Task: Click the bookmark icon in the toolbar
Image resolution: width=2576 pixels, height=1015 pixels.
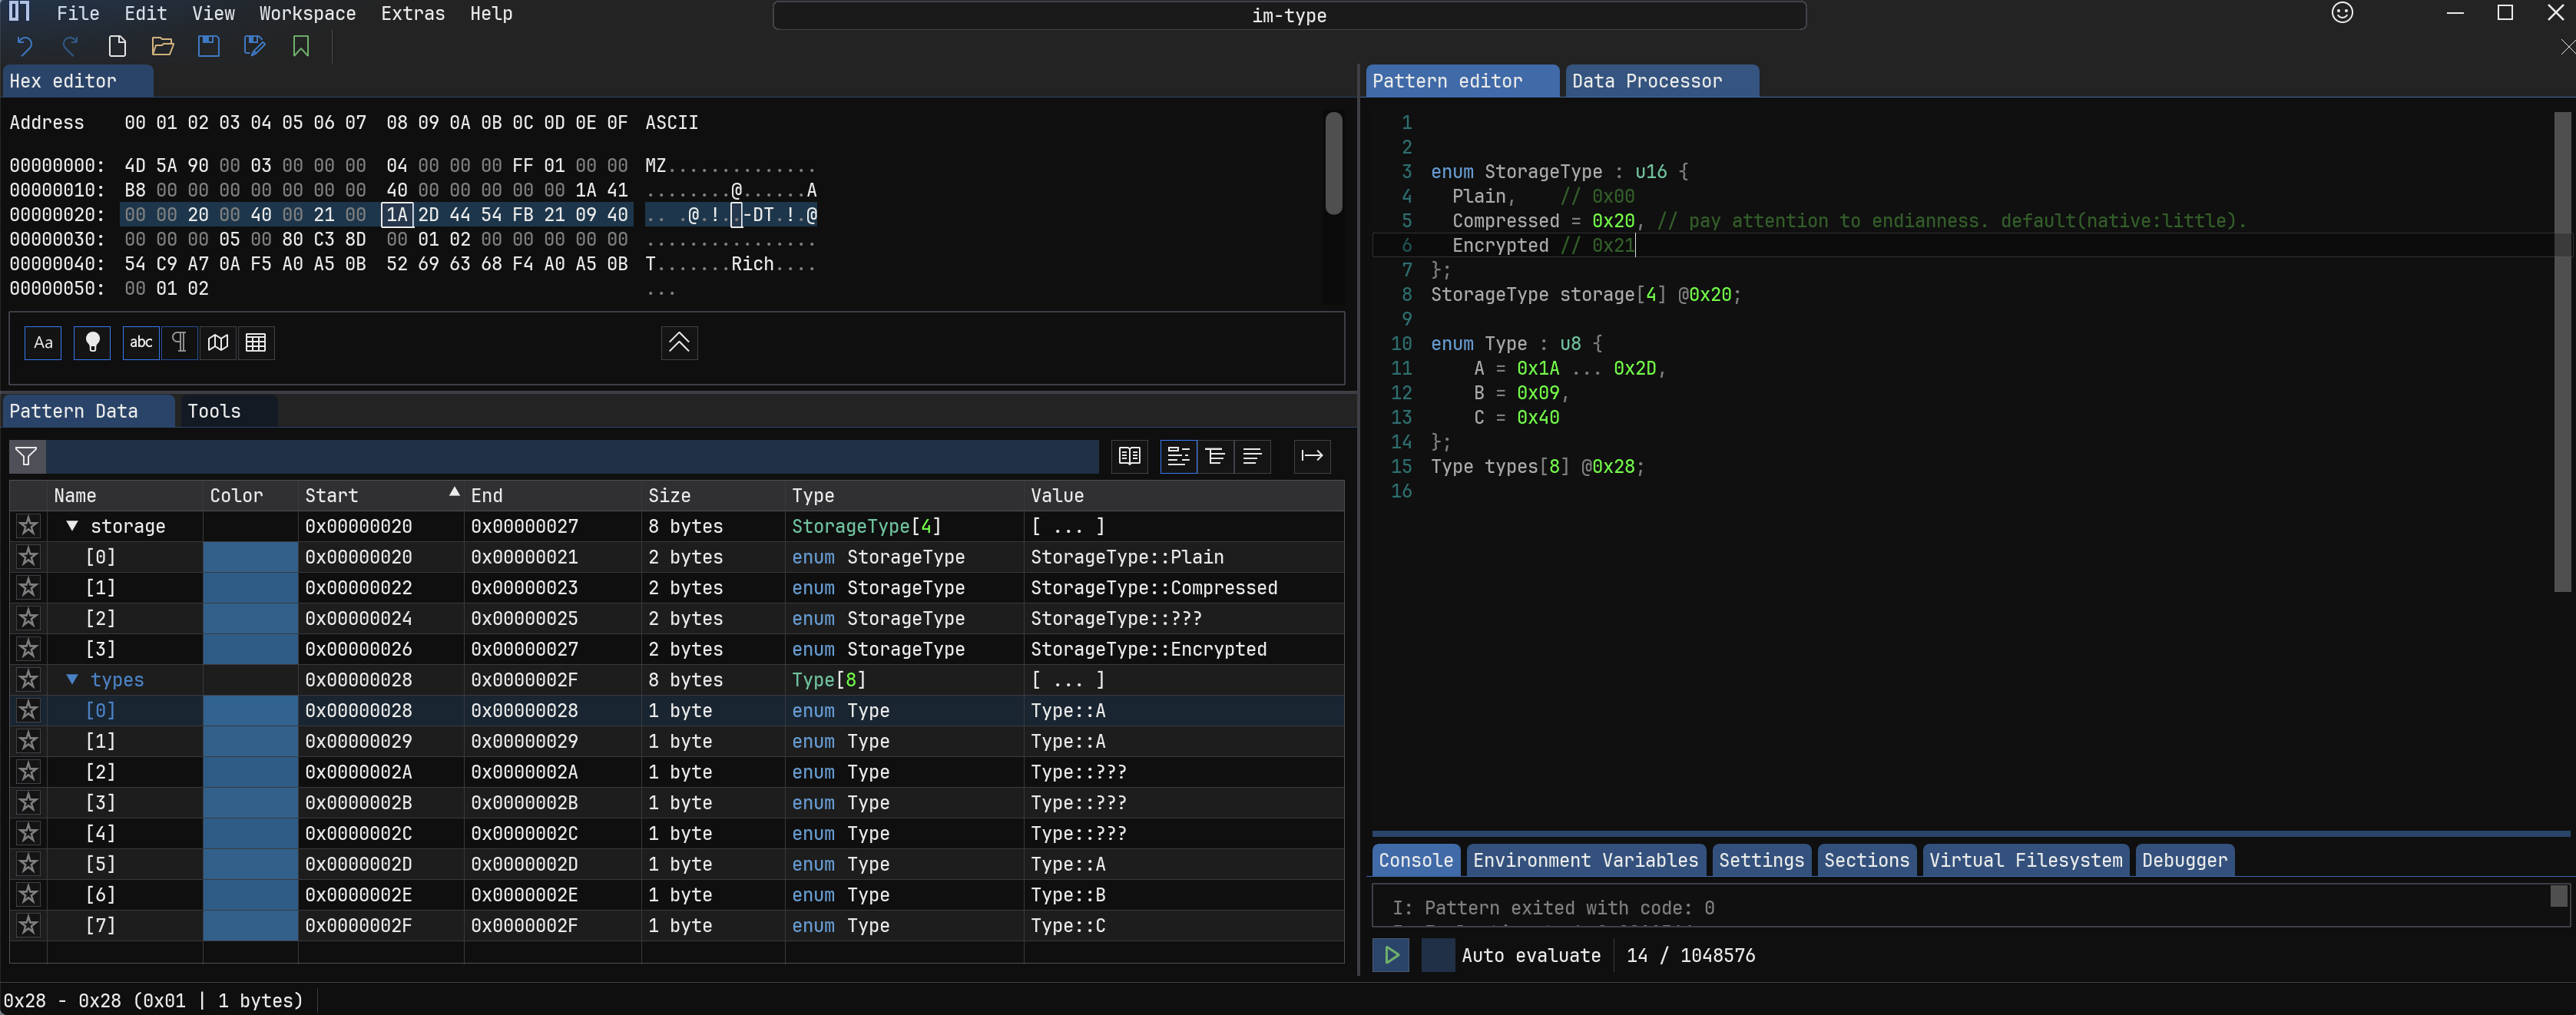Action: pyautogui.click(x=300, y=46)
